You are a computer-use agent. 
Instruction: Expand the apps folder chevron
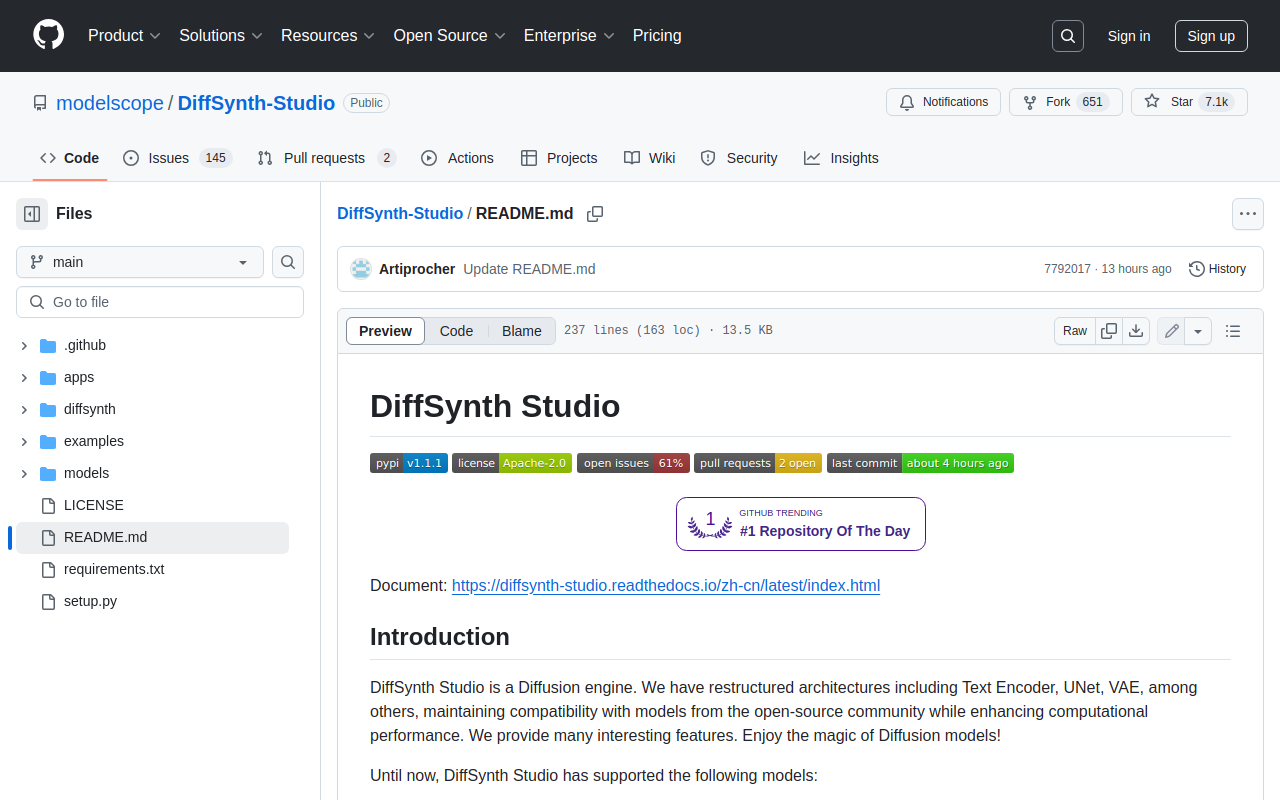tap(24, 377)
